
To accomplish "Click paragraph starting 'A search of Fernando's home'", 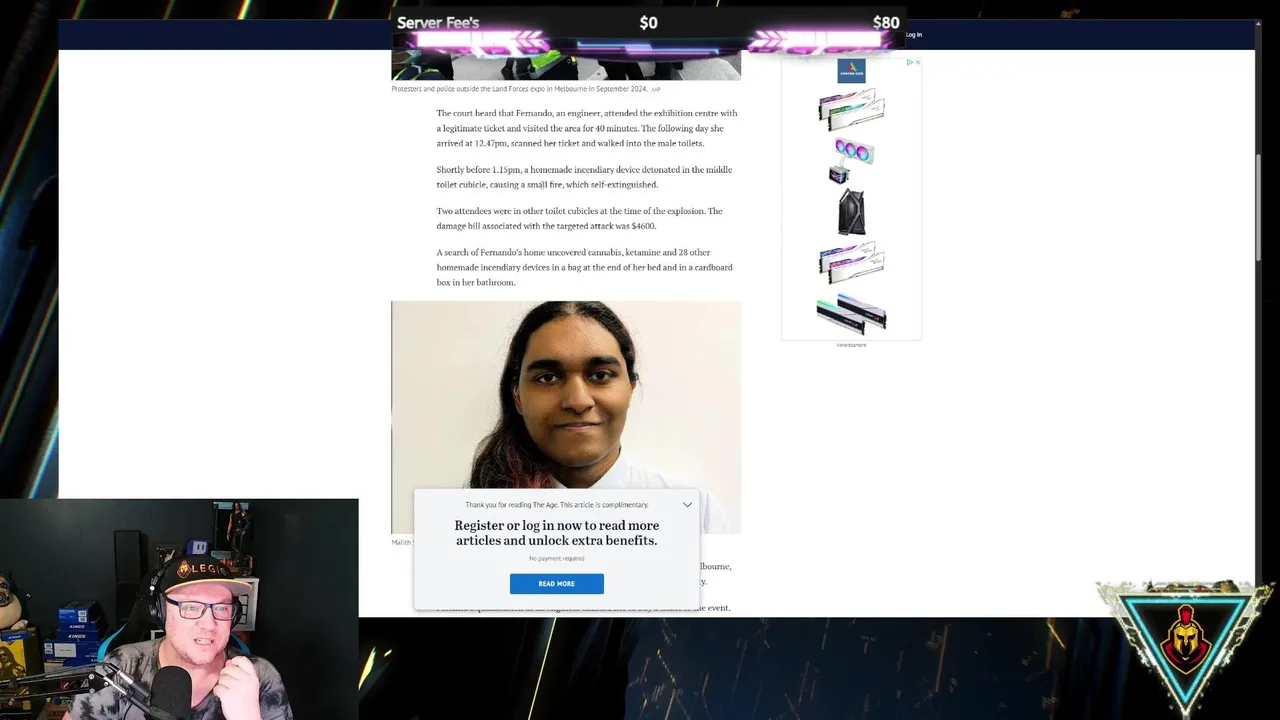I will click(x=584, y=267).
